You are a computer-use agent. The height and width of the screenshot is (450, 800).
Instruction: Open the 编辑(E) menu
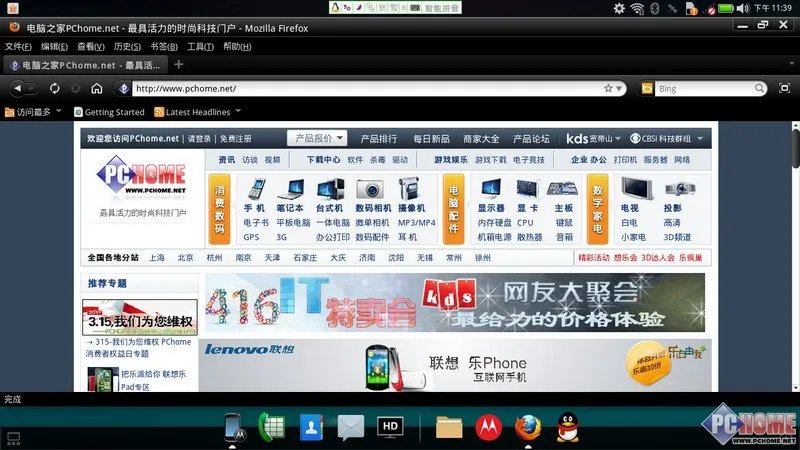pos(55,46)
